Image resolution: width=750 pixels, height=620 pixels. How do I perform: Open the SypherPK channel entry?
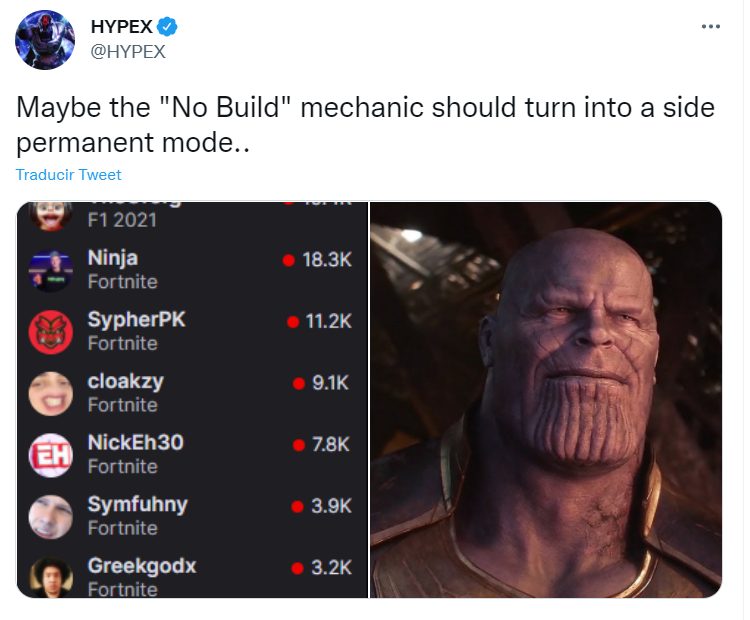click(x=137, y=320)
